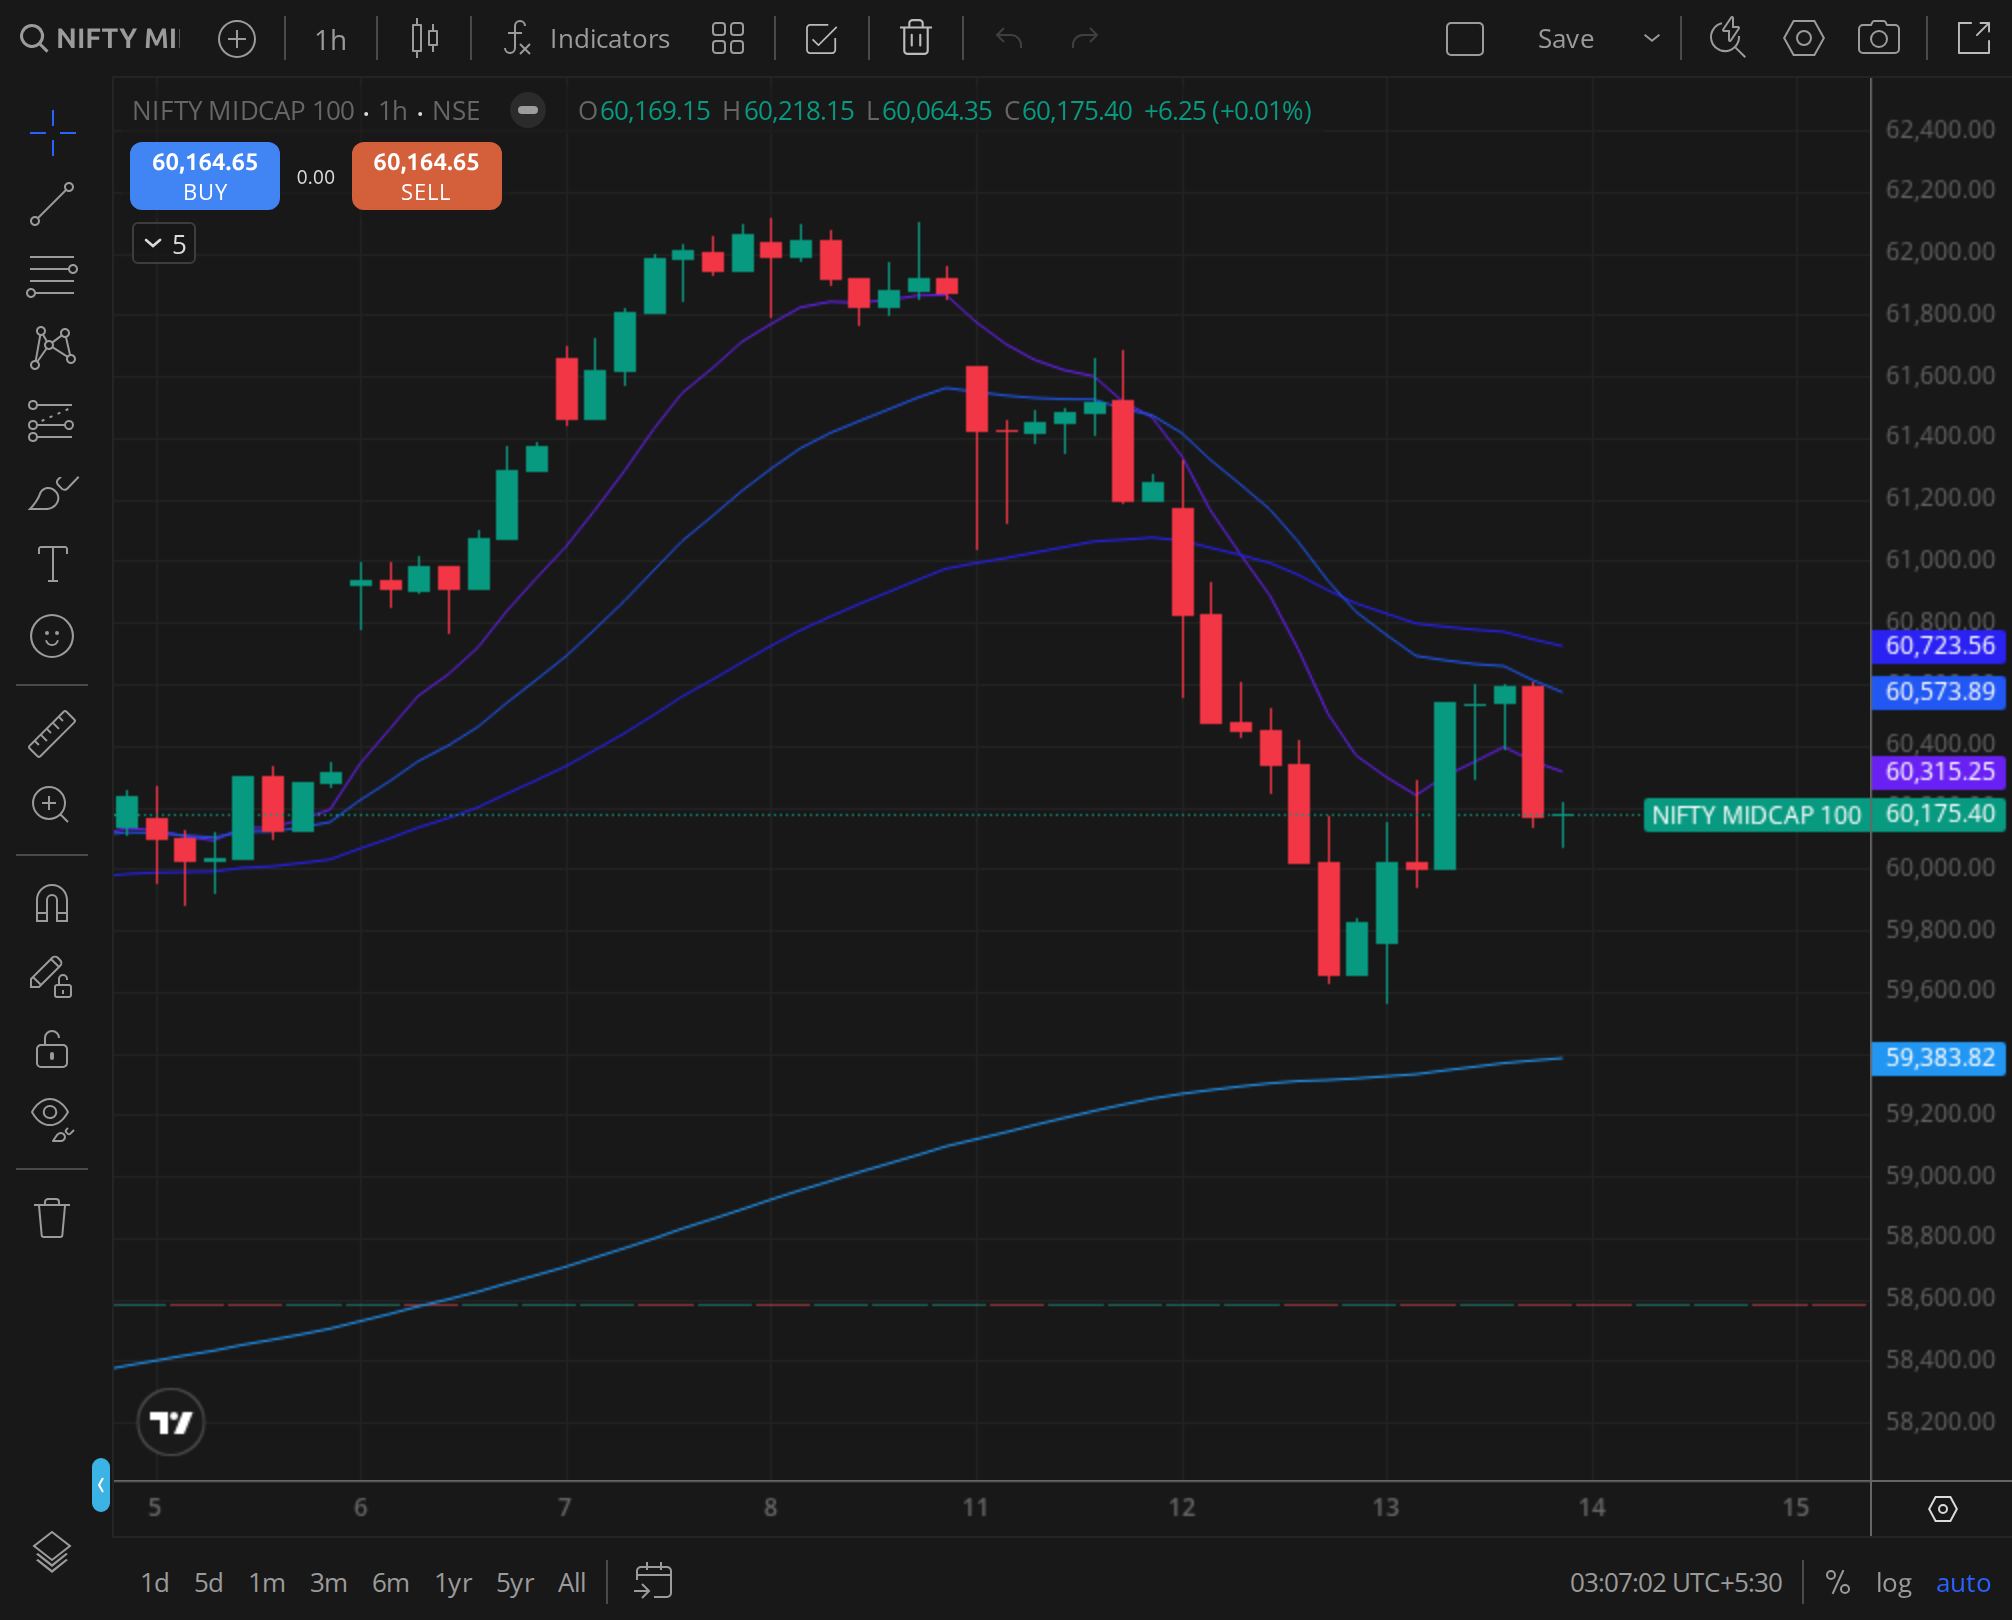Click the symbol status dash icon
Viewport: 2012px width, 1620px height.
[528, 110]
